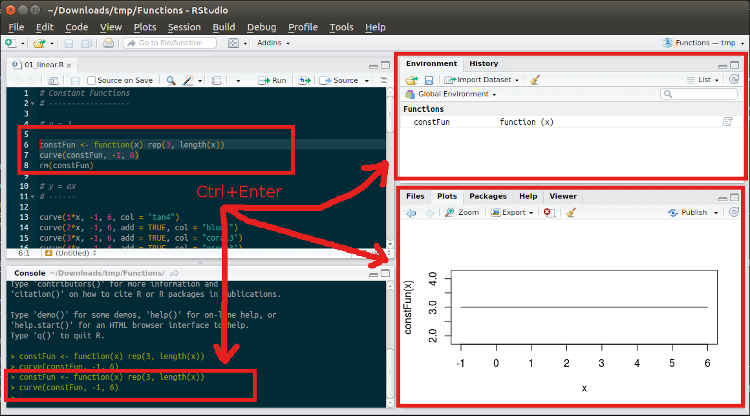Open the Plots menu

tap(145, 27)
